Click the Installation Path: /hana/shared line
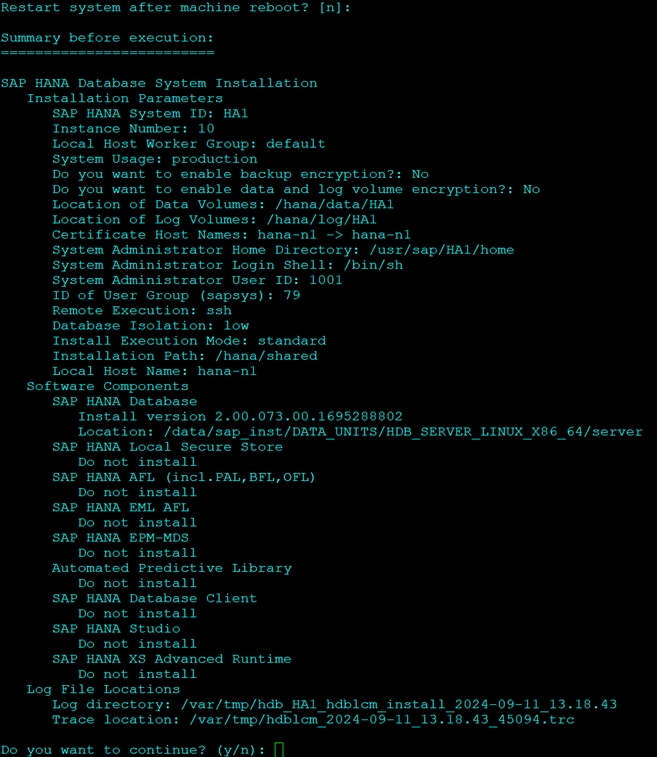 click(185, 356)
